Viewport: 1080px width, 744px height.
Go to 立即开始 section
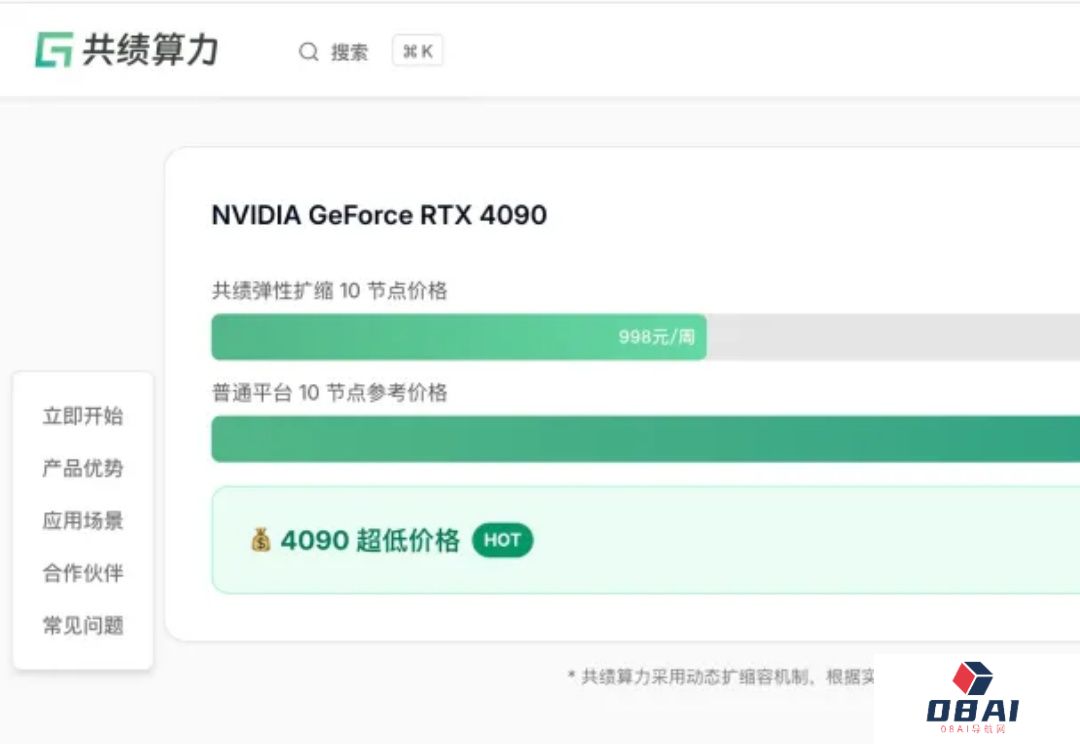click(x=83, y=416)
